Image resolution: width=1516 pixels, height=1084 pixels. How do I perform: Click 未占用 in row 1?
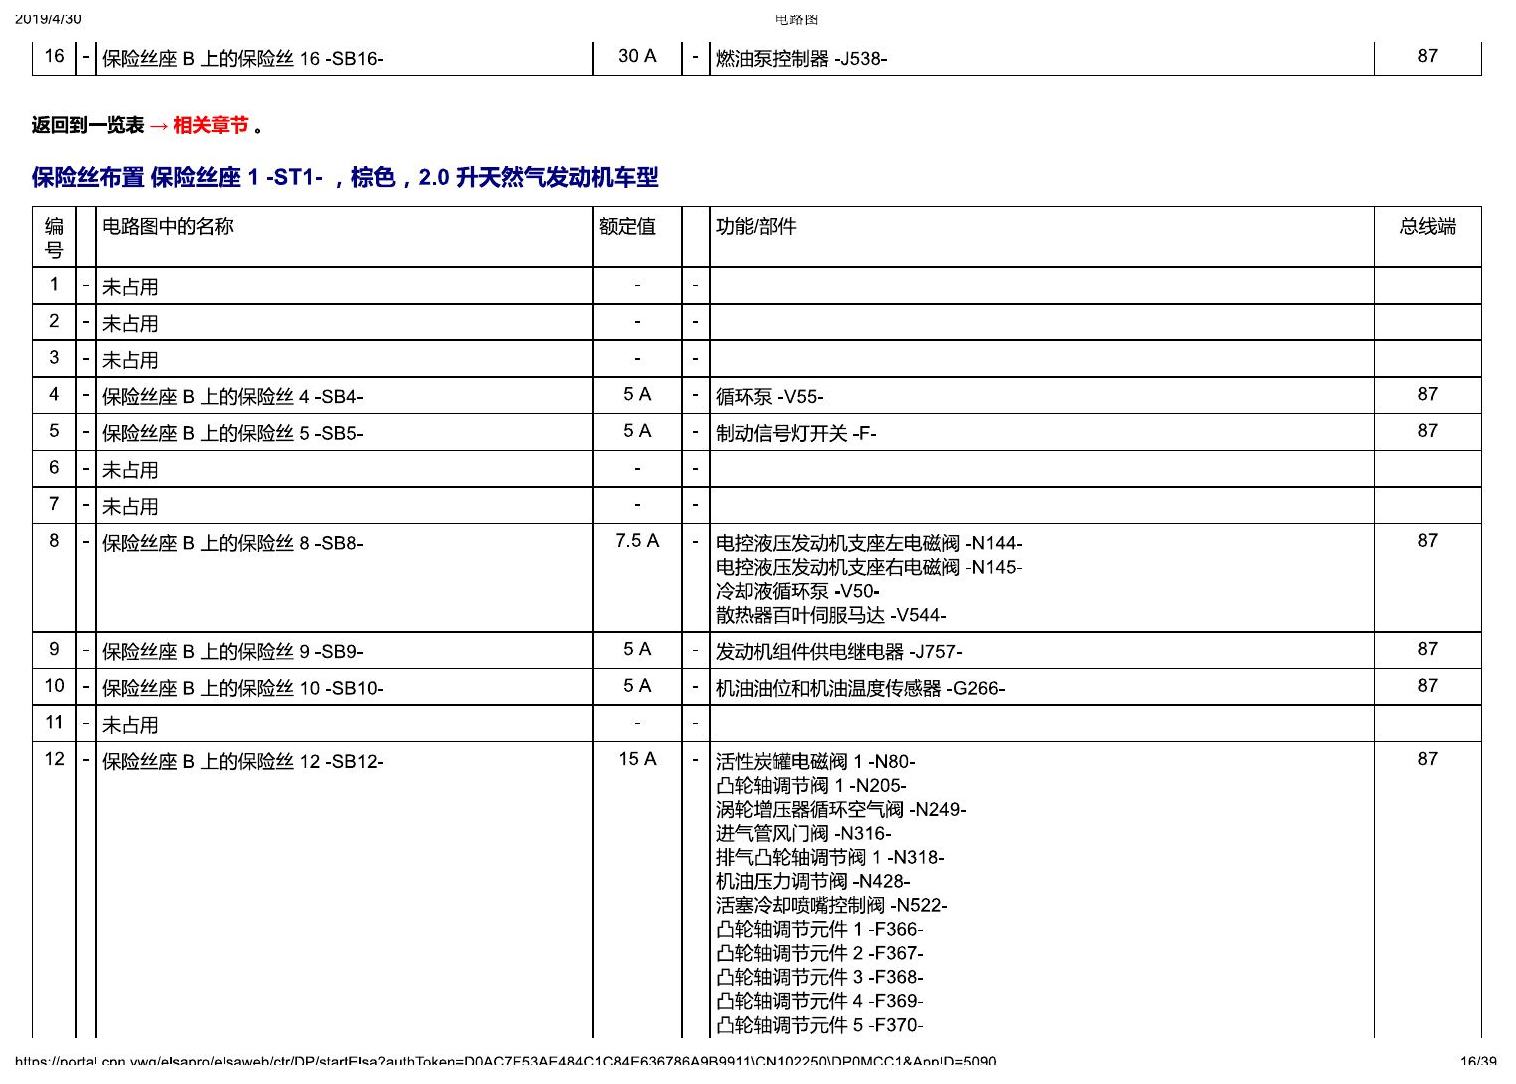tap(130, 287)
